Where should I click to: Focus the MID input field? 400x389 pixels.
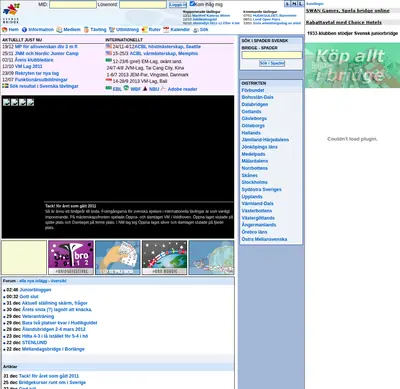click(x=73, y=5)
